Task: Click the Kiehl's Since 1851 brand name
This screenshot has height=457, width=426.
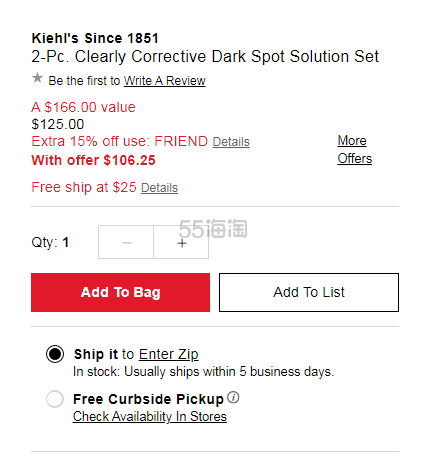Action: click(x=95, y=38)
